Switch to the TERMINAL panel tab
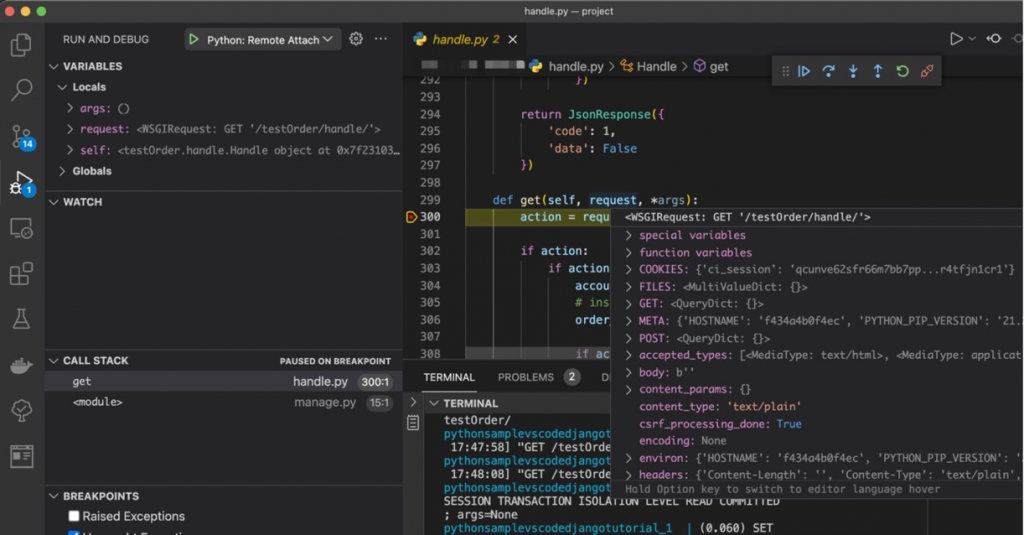 tap(449, 377)
